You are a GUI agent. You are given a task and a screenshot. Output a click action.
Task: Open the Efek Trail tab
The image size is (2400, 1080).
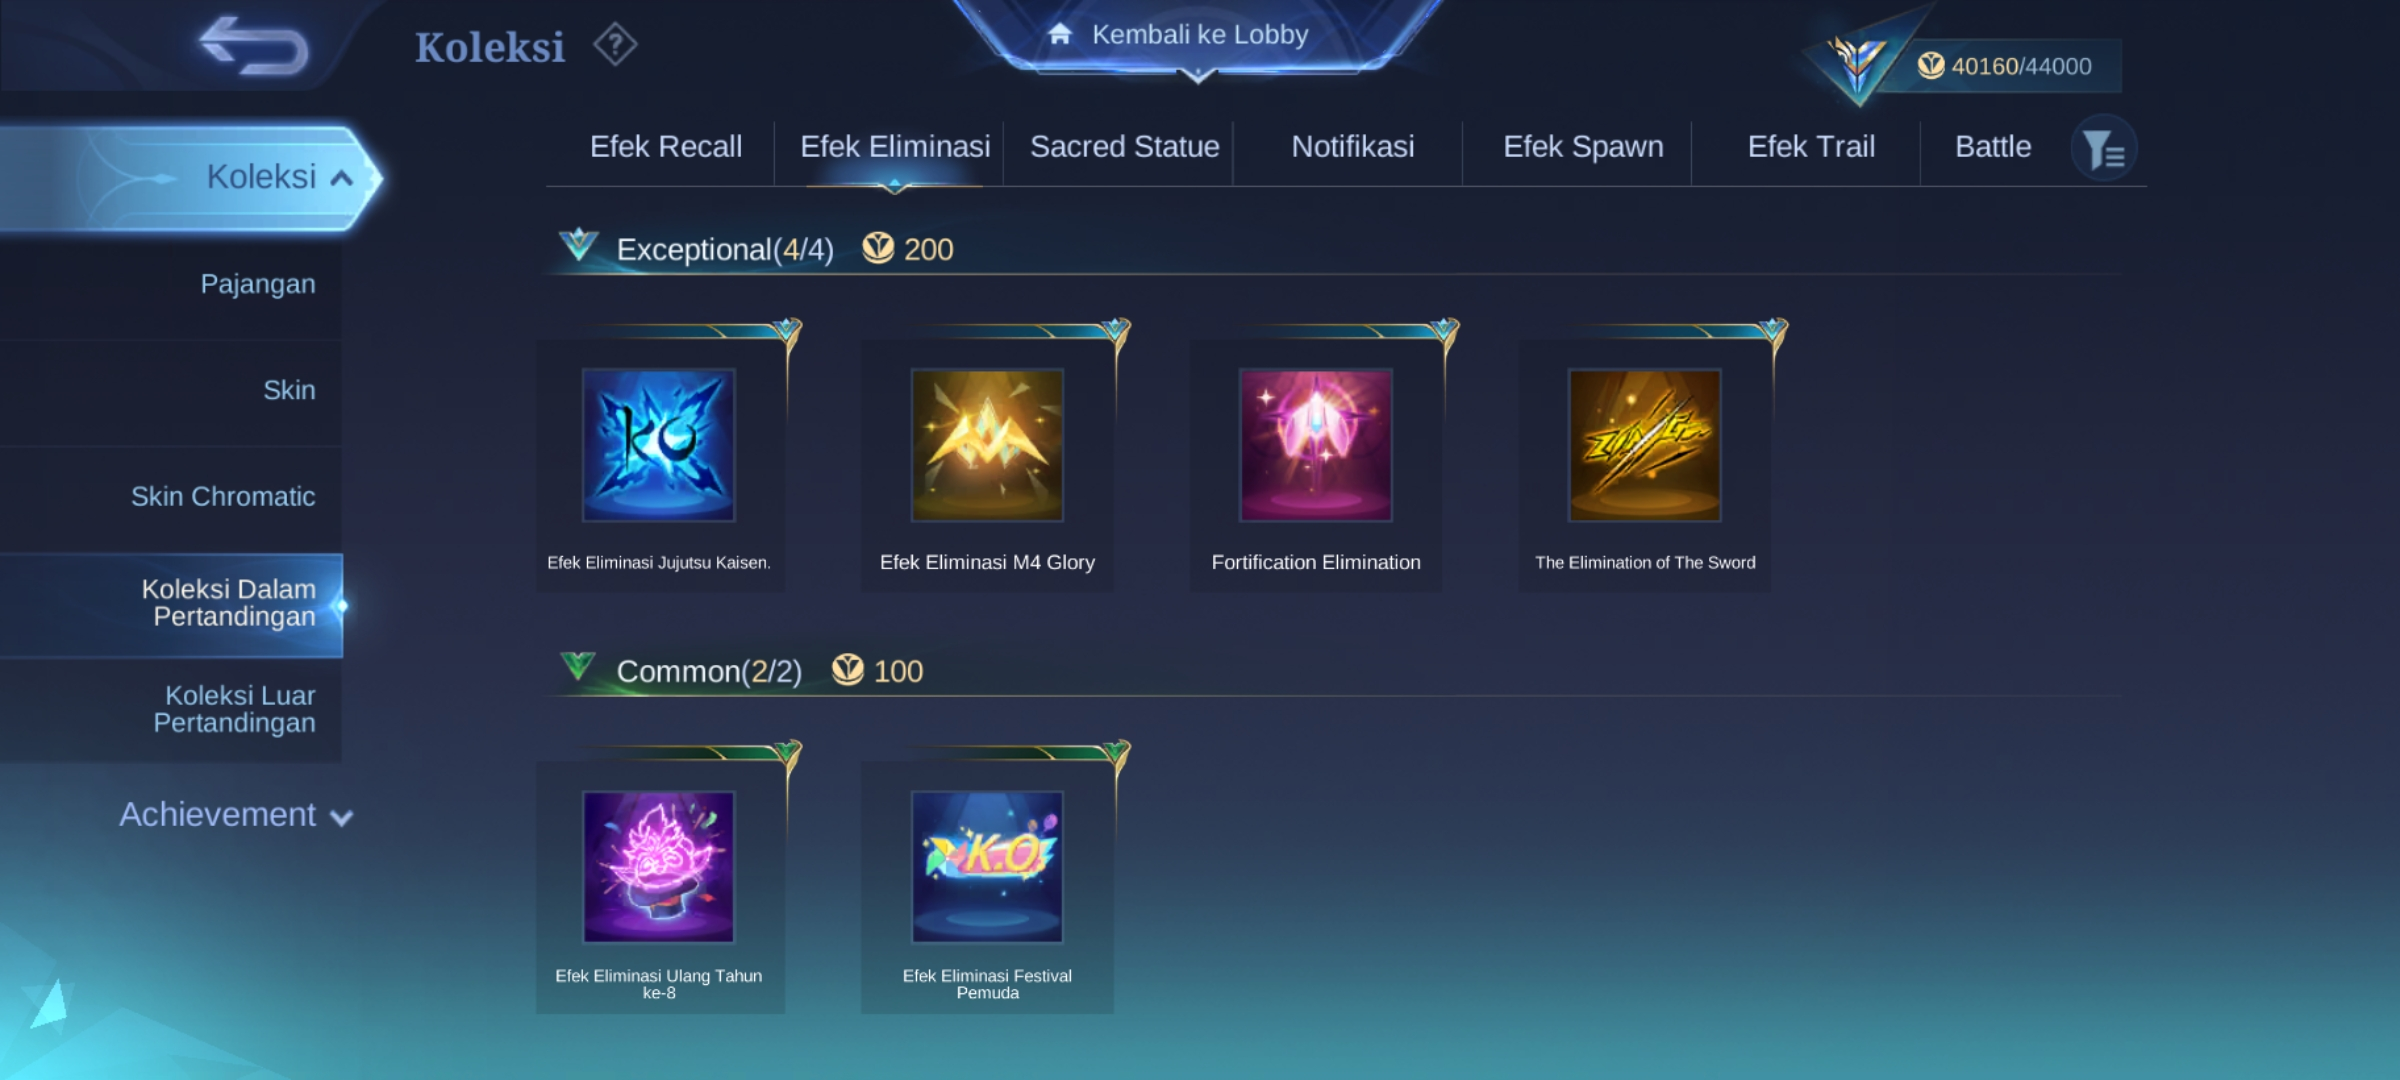click(1811, 147)
